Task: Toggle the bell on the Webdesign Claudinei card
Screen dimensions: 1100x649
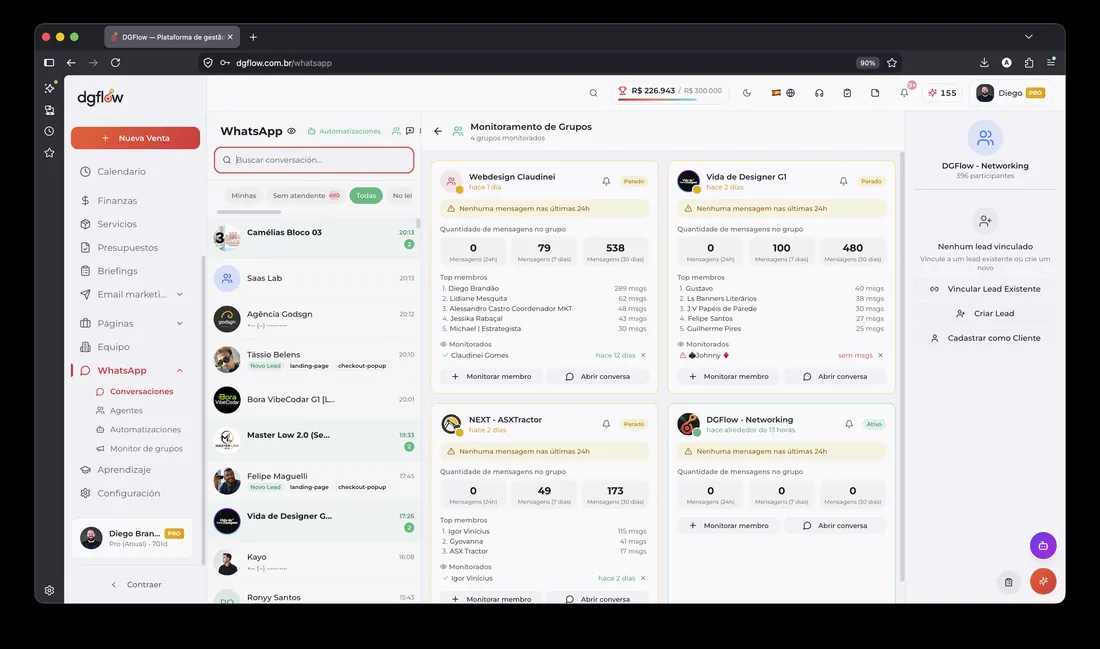Action: coord(606,181)
